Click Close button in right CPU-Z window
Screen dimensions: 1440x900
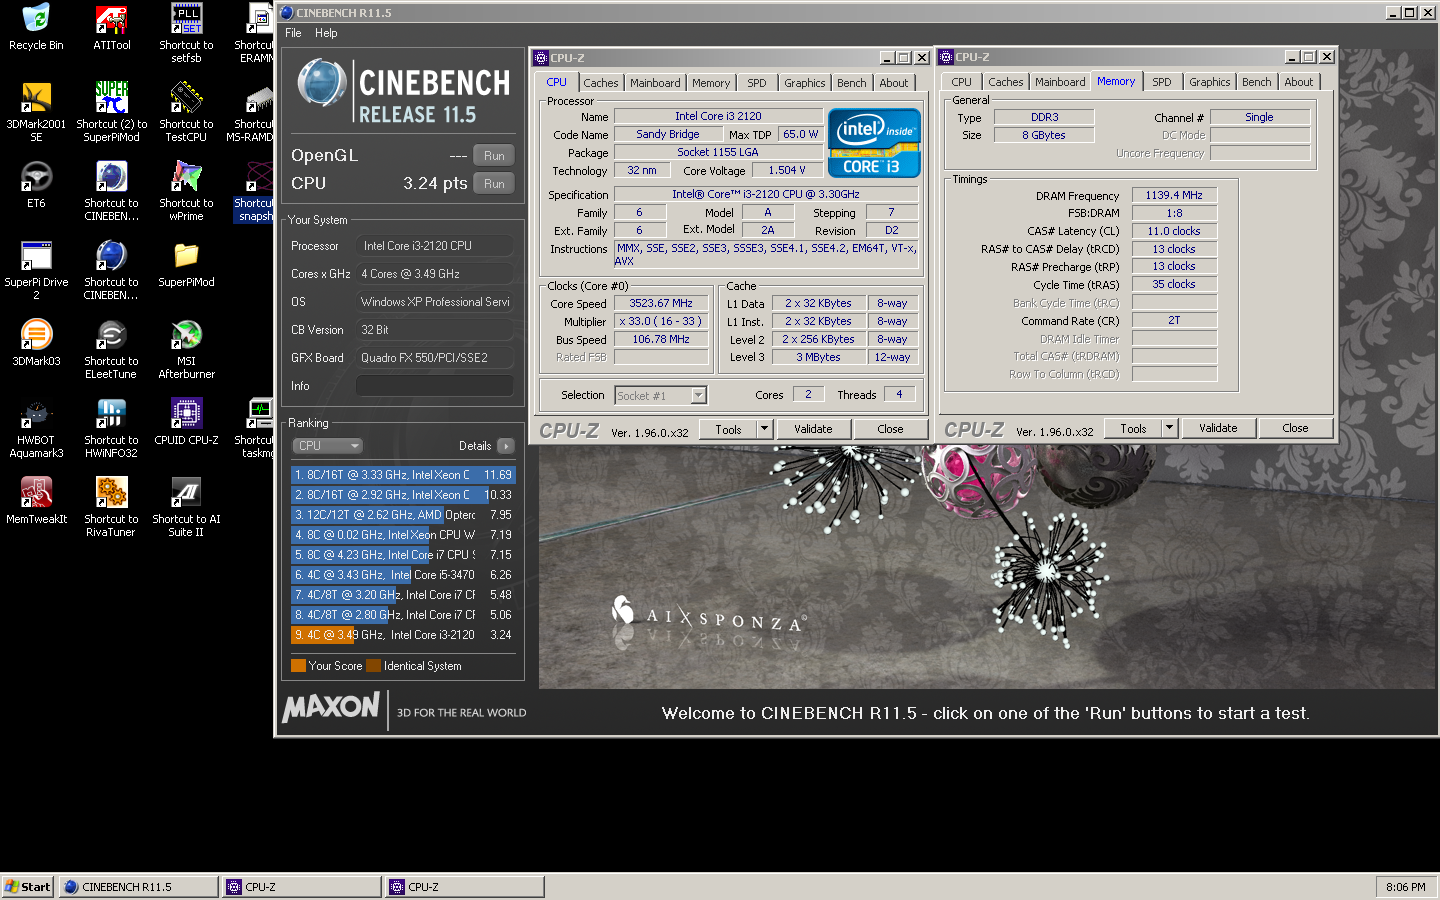(1295, 428)
